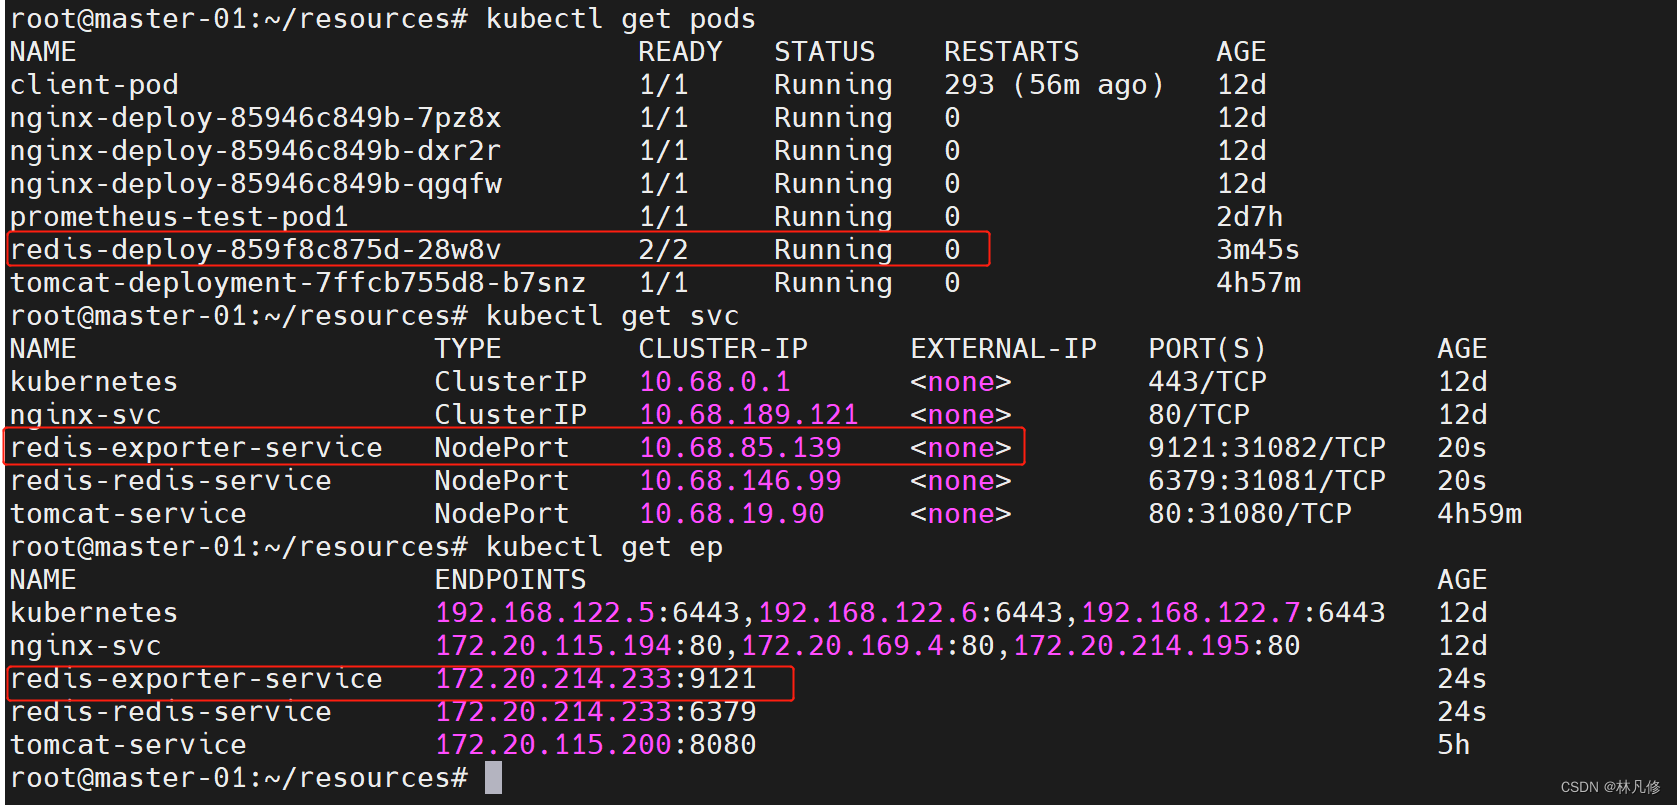Click the endpoint 192.168.122.7:6443
Viewport: 1677px width, 805px height.
[1232, 613]
